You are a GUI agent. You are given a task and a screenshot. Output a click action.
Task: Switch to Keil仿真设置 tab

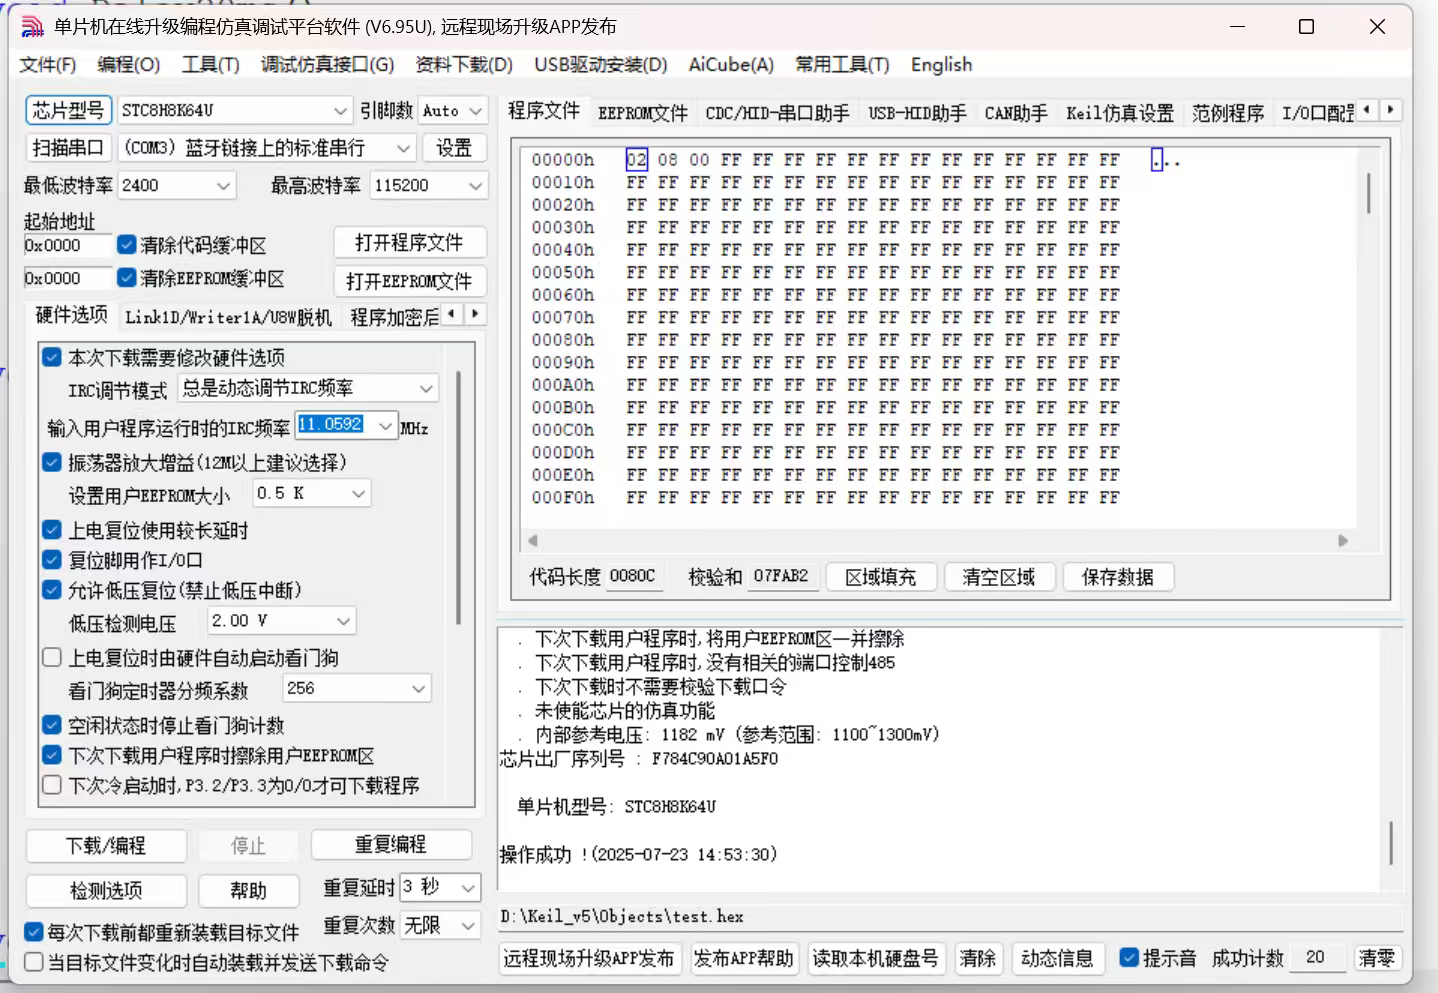[1120, 113]
